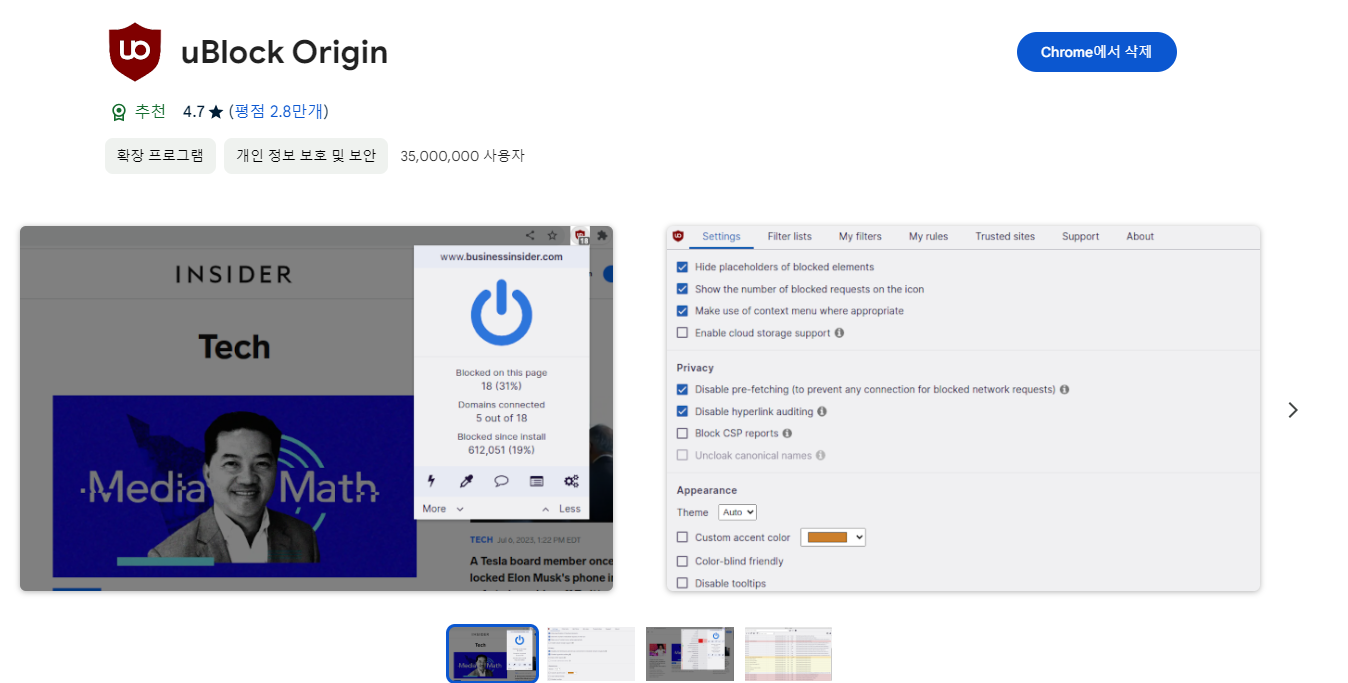This screenshot has width=1348, height=683.
Task: Click the 5 out of 18 domains text
Action: tap(501, 418)
